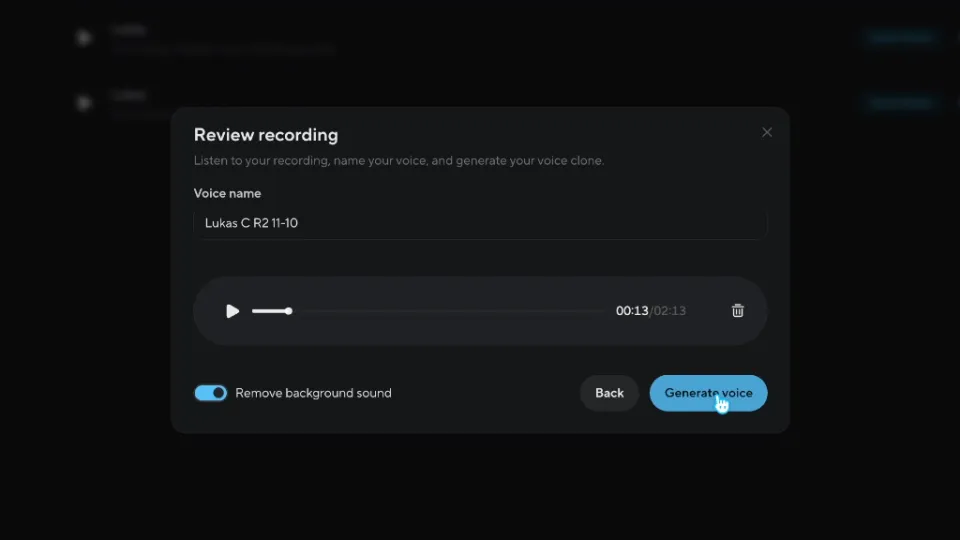Screen dimensions: 960x540
Task: Toggle Remove background sound switch
Action: click(x=211, y=393)
